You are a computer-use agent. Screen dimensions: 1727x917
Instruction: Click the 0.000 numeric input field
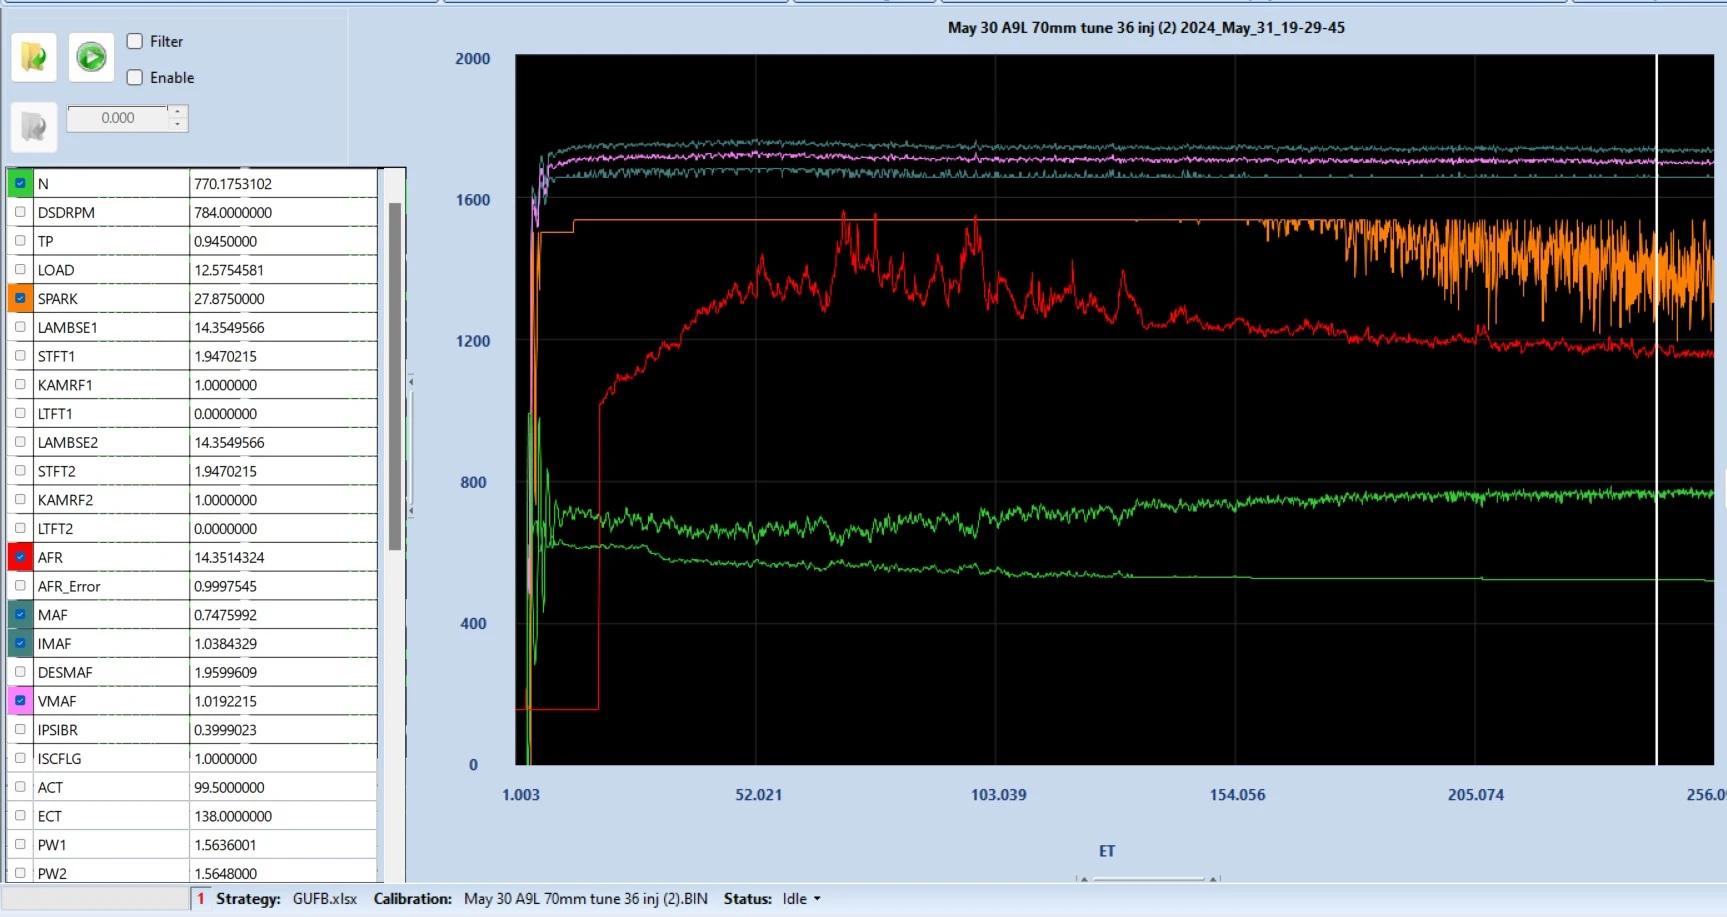point(118,118)
